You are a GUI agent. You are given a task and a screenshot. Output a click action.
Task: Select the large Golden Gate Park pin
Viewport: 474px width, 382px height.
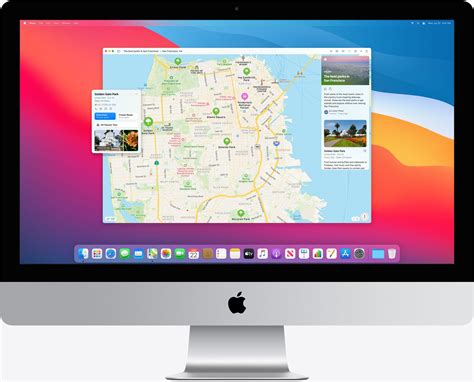pos(148,122)
